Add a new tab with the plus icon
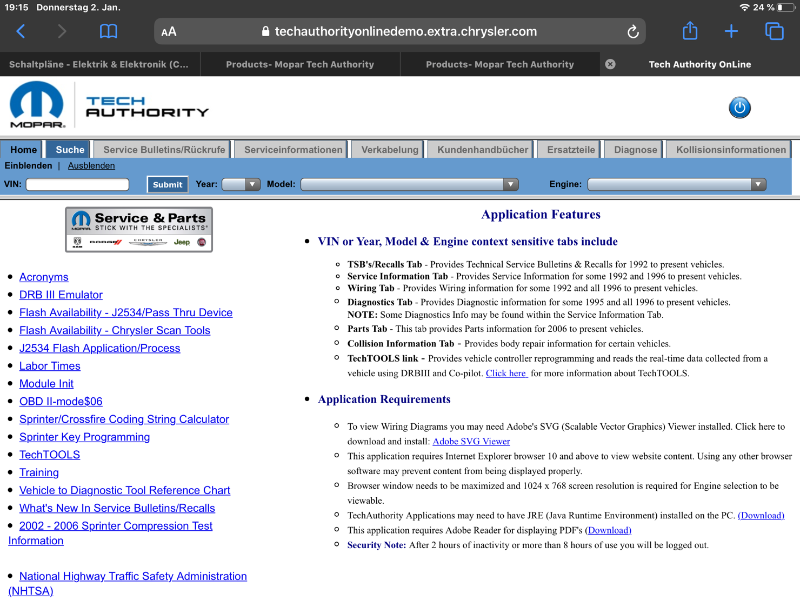This screenshot has width=800, height=600. pyautogui.click(x=731, y=32)
